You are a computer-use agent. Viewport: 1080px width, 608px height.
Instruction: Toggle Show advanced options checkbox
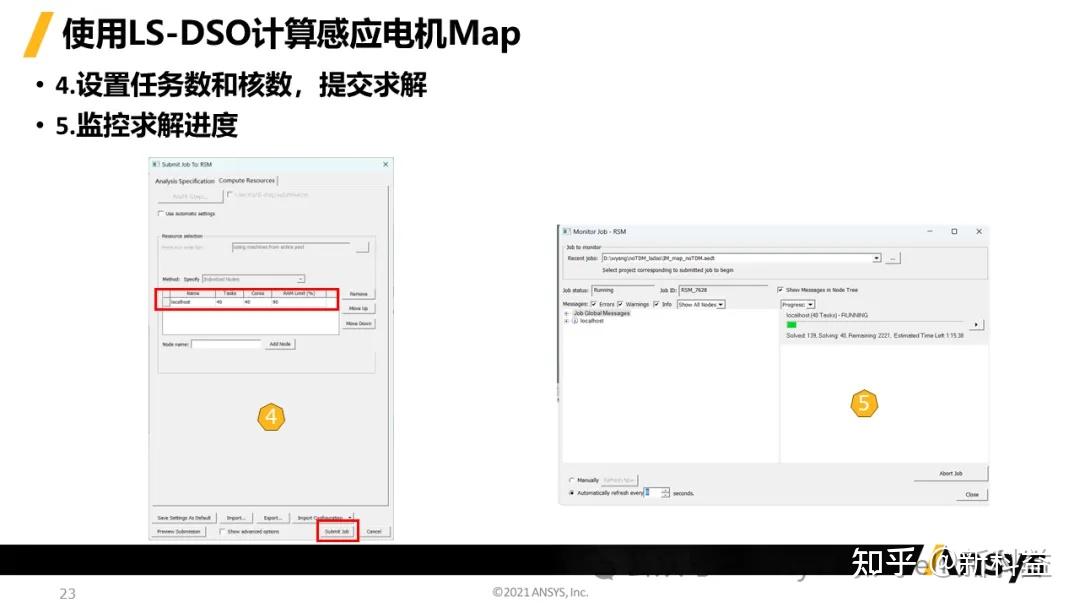coord(222,532)
